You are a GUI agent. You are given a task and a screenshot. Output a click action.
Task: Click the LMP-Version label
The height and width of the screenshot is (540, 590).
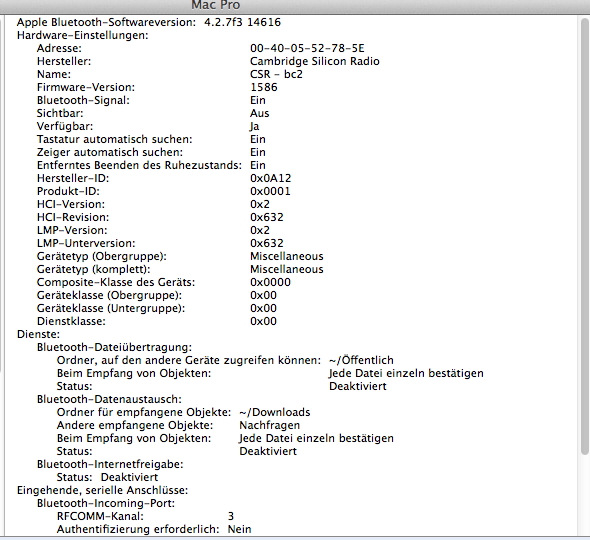coord(72,230)
